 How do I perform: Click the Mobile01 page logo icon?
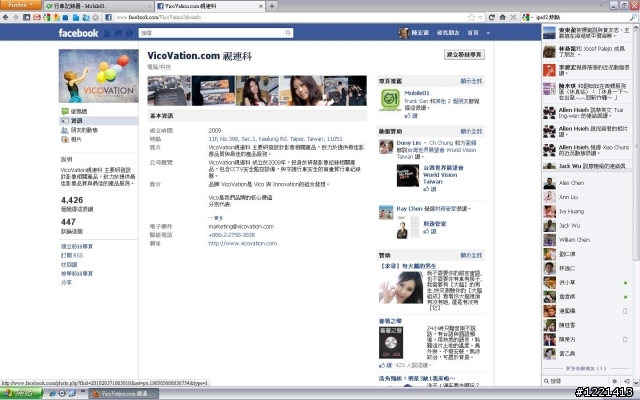click(x=390, y=100)
